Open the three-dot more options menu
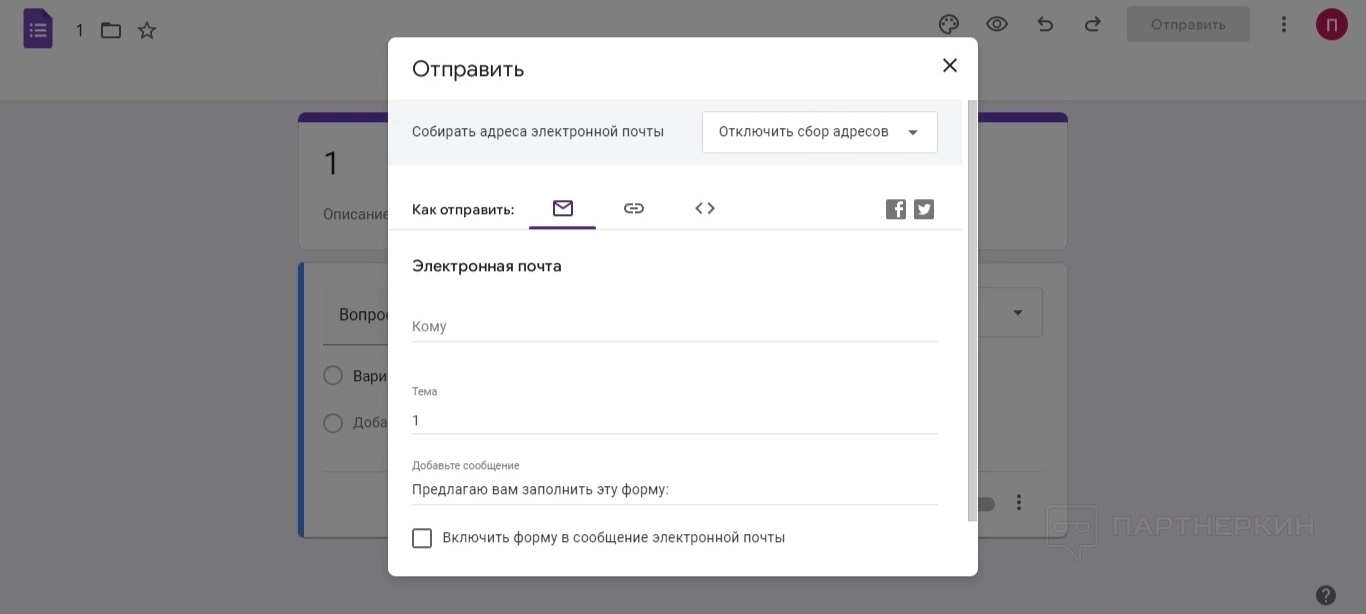 click(x=1284, y=25)
